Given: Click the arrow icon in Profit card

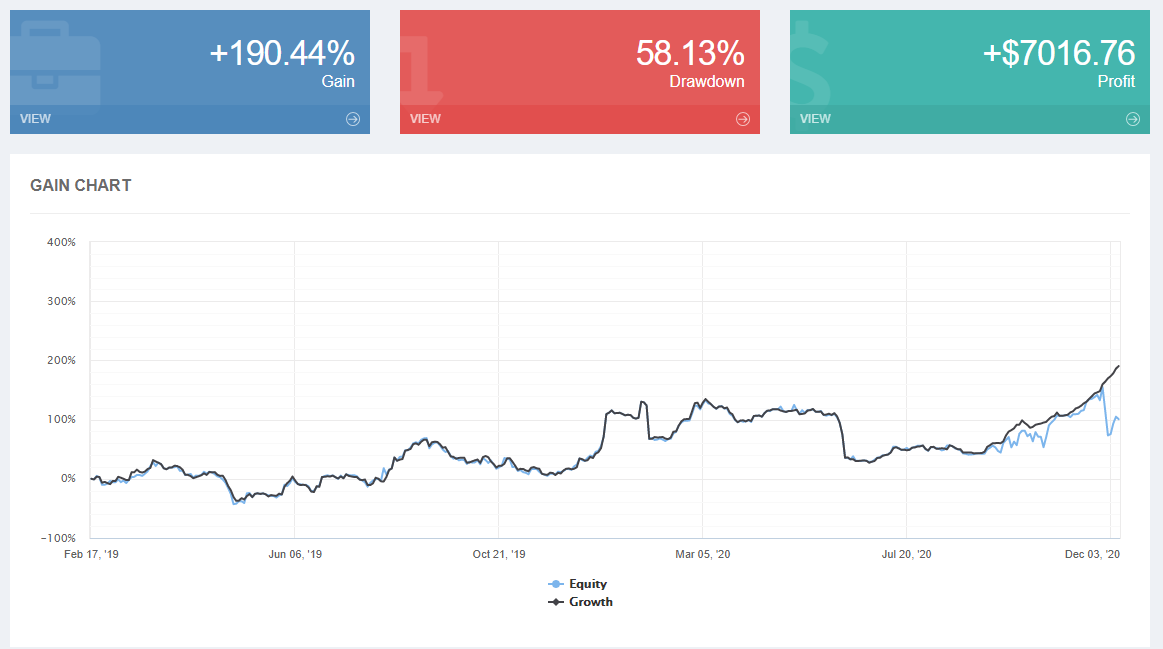Looking at the screenshot, I should [x=1132, y=119].
